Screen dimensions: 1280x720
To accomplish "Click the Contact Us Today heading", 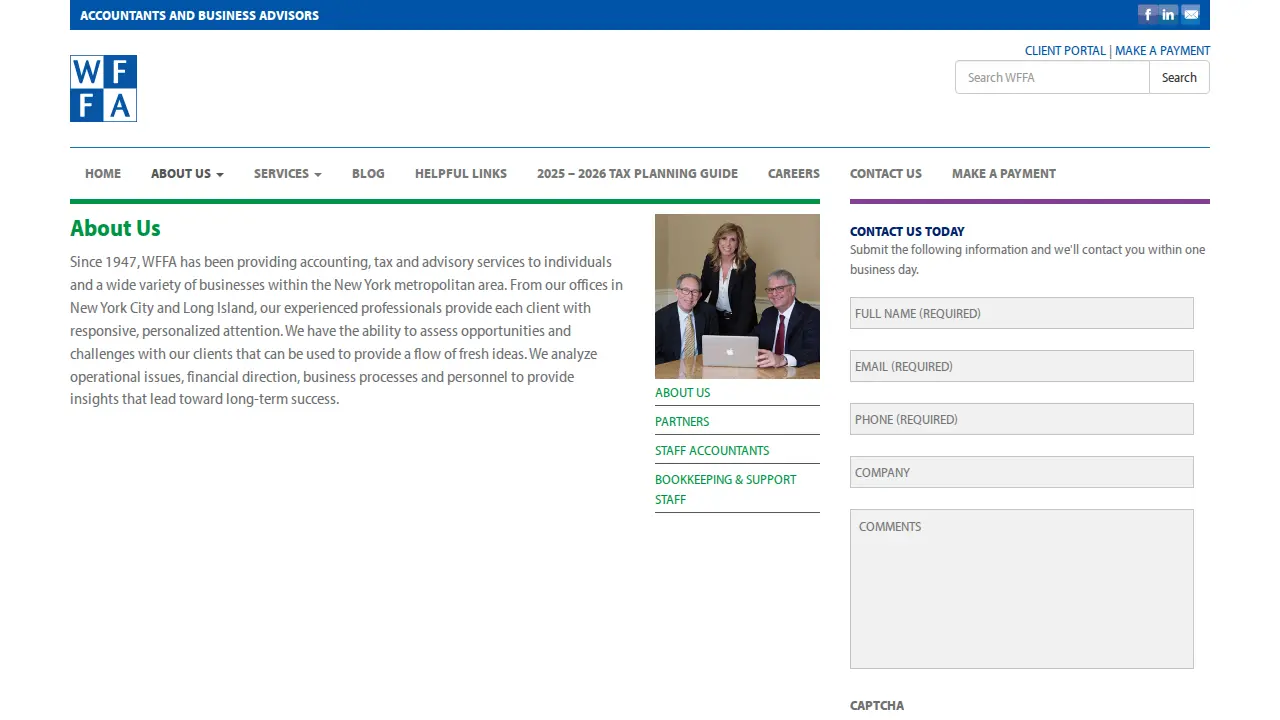I will pos(907,231).
